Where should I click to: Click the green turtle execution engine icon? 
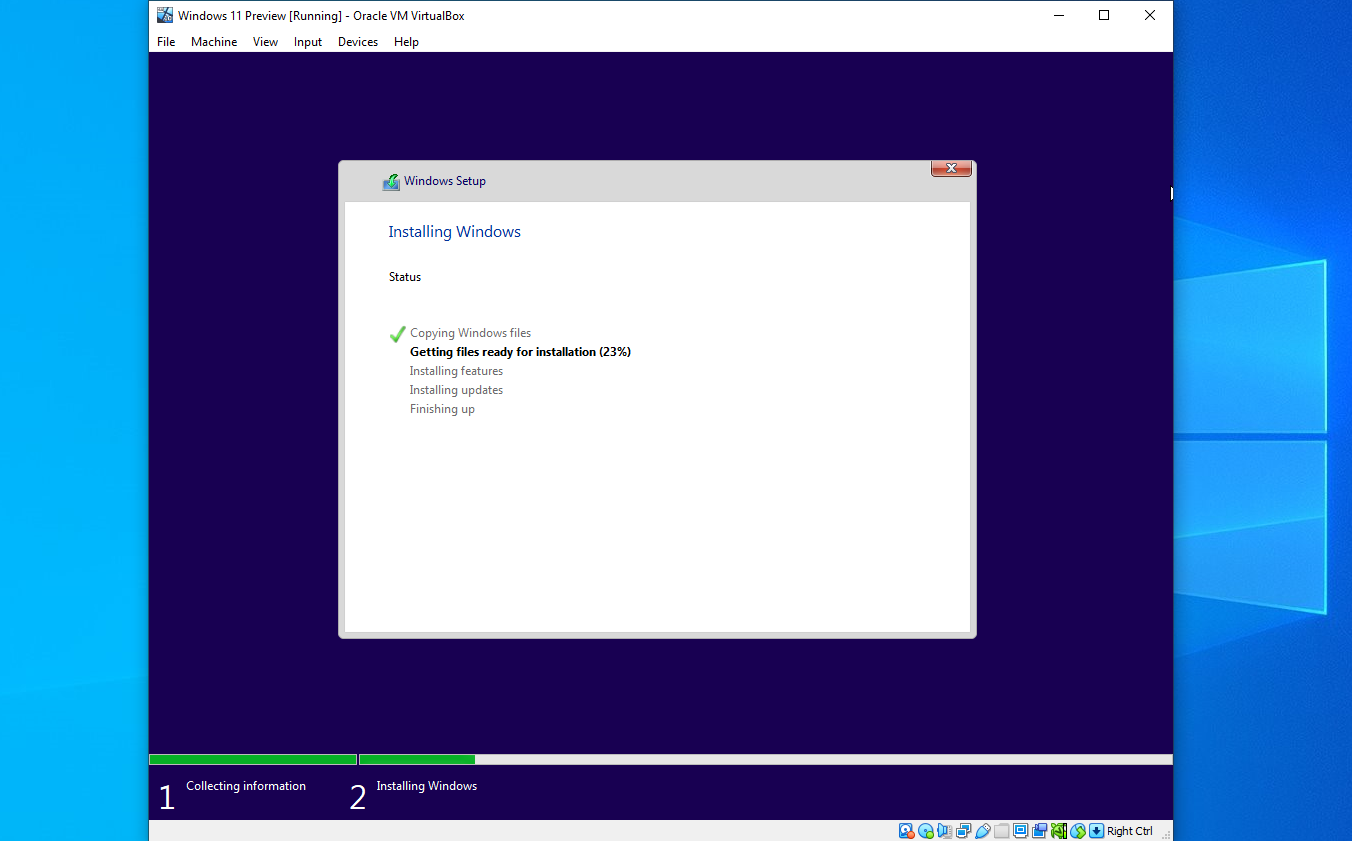[x=1059, y=831]
